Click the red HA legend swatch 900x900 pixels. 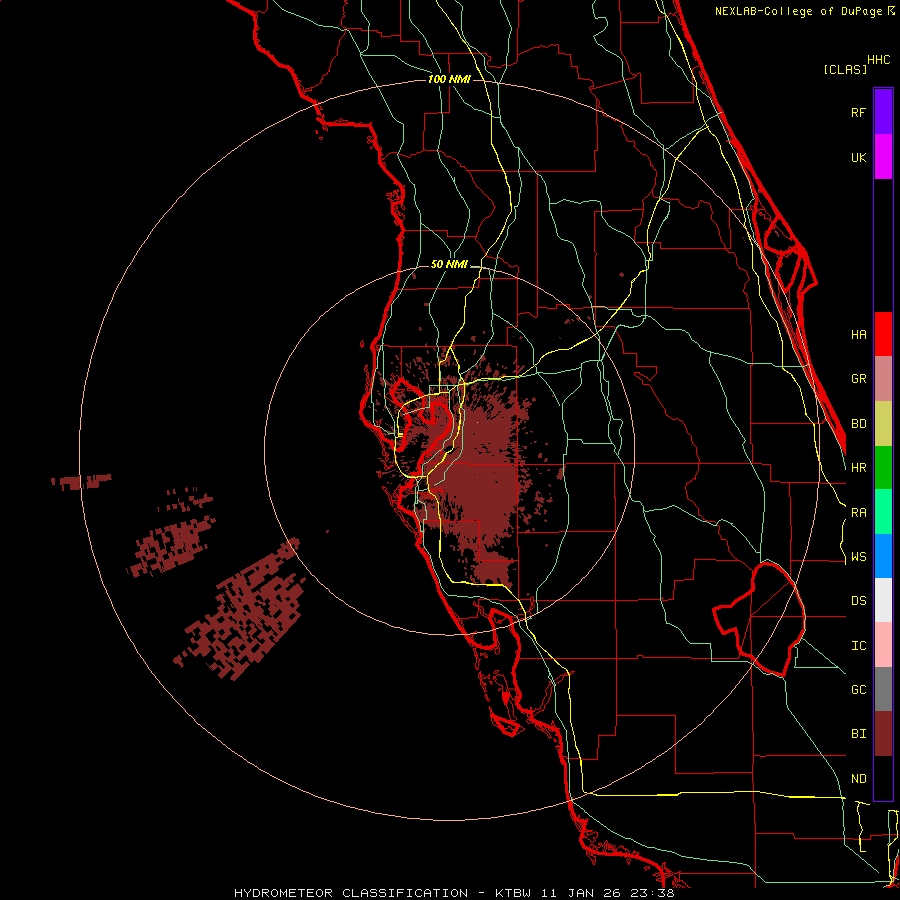[x=883, y=334]
